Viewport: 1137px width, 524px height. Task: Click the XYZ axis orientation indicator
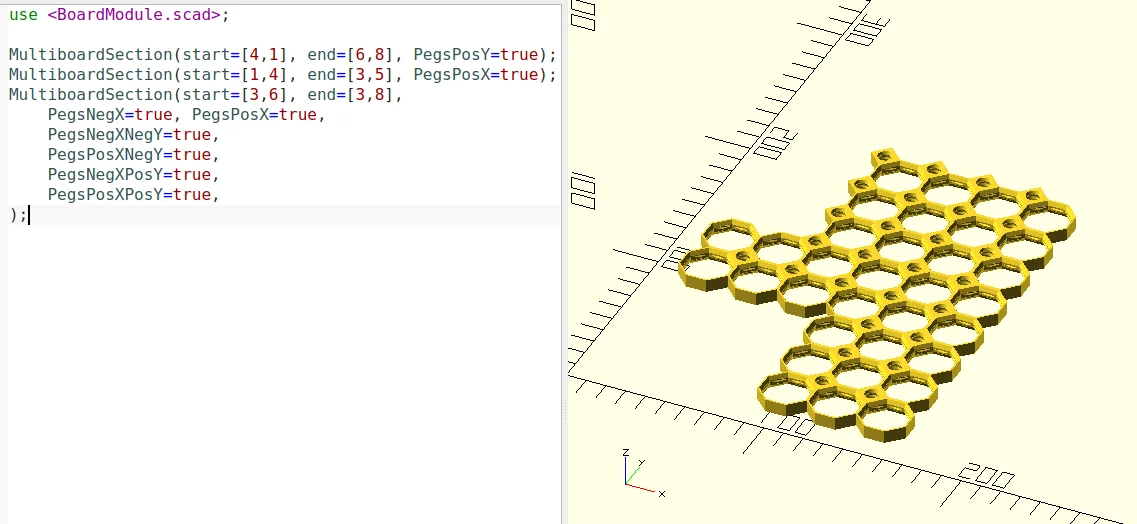click(x=642, y=473)
